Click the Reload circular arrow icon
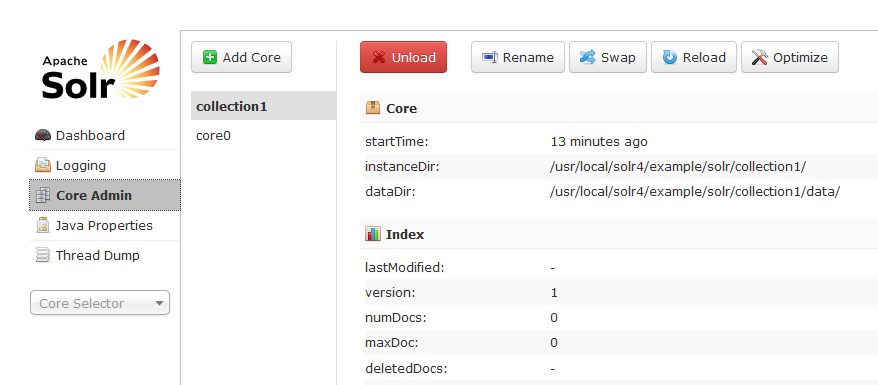The height and width of the screenshot is (385, 878). 670,57
